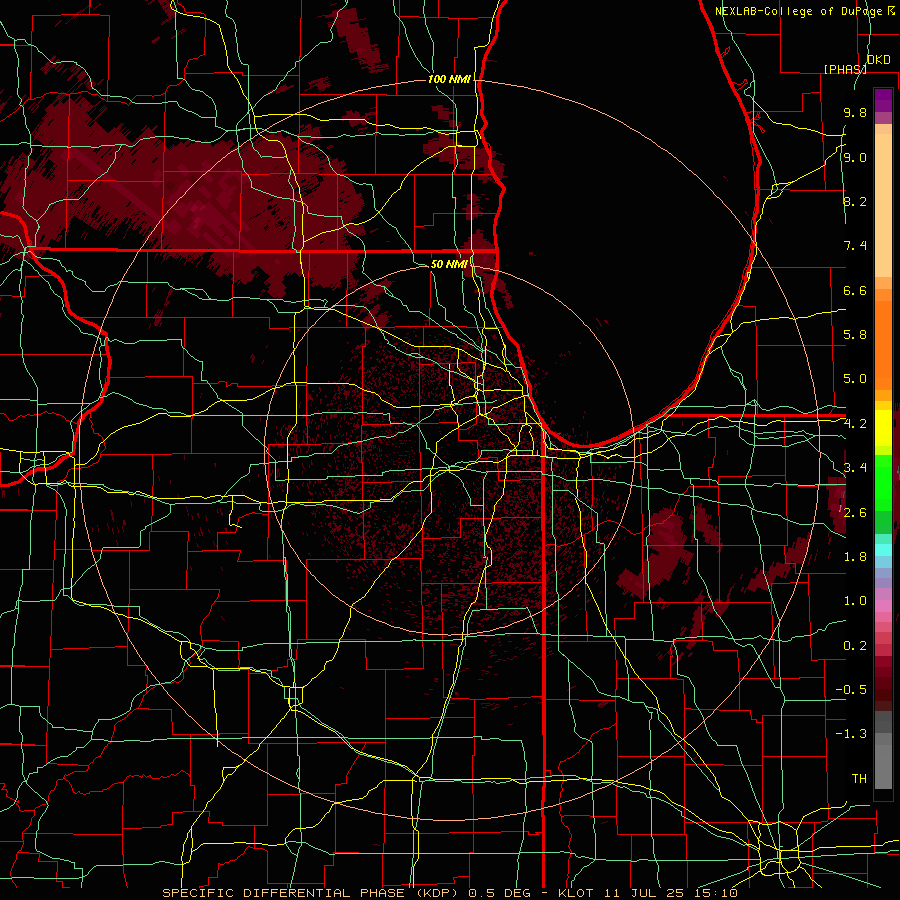
Task: Pick the bright green color bar segment
Action: click(x=883, y=482)
